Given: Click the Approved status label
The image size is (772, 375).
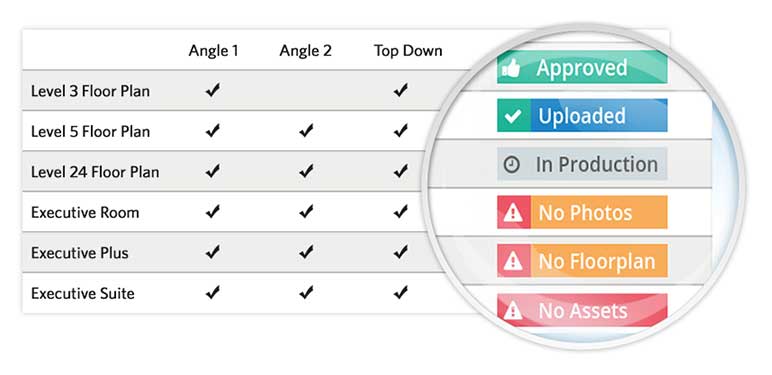Looking at the screenshot, I should [x=581, y=68].
